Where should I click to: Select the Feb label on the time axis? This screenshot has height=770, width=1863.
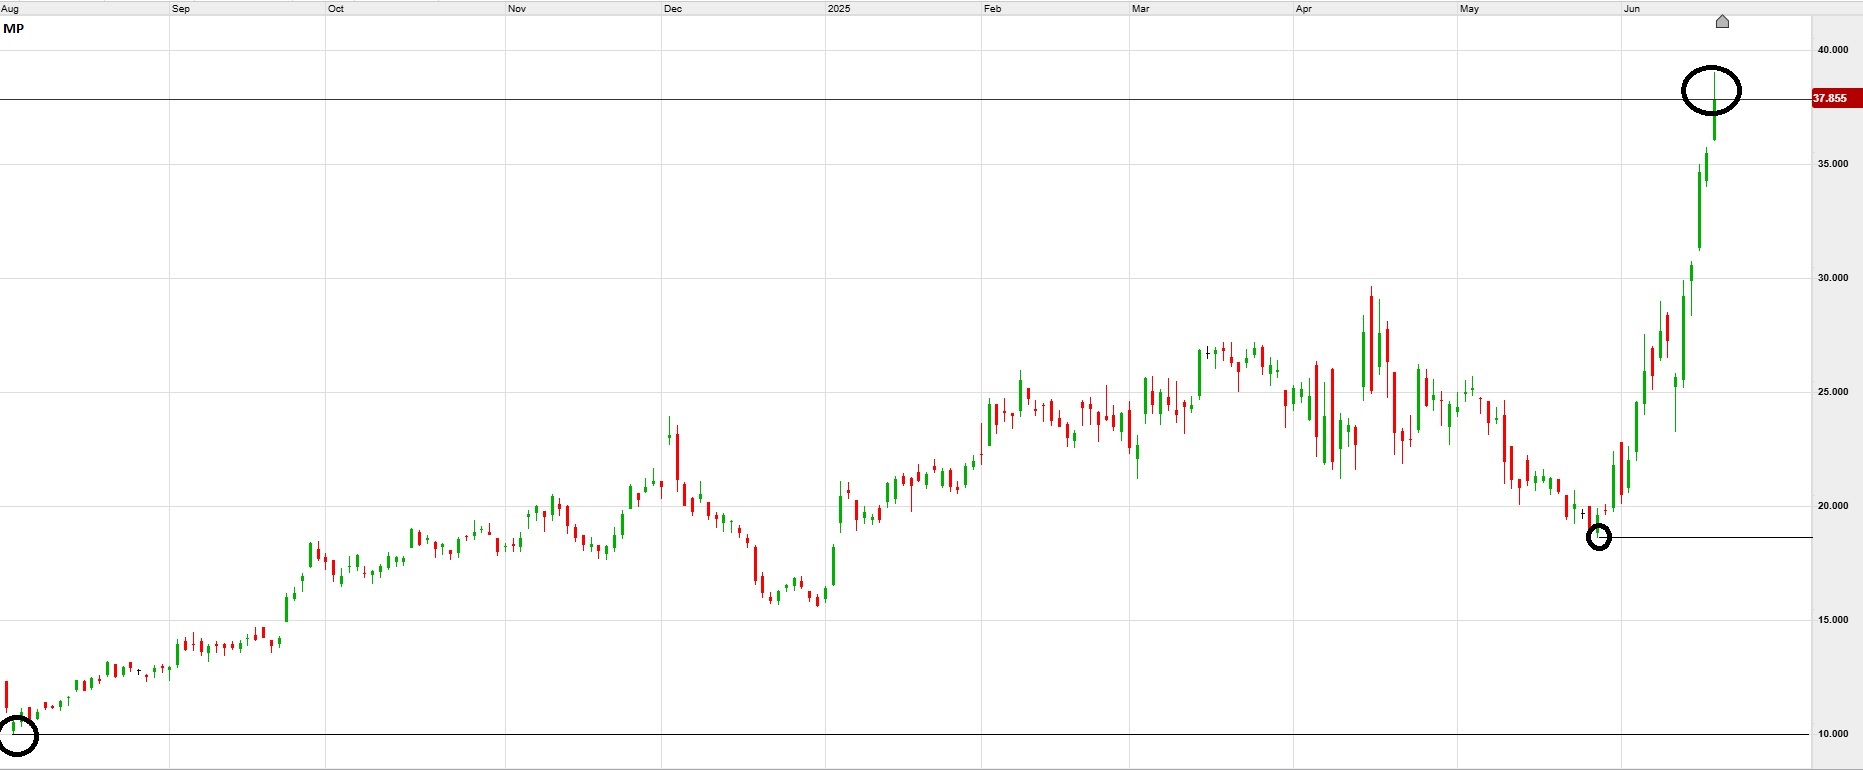pos(993,9)
